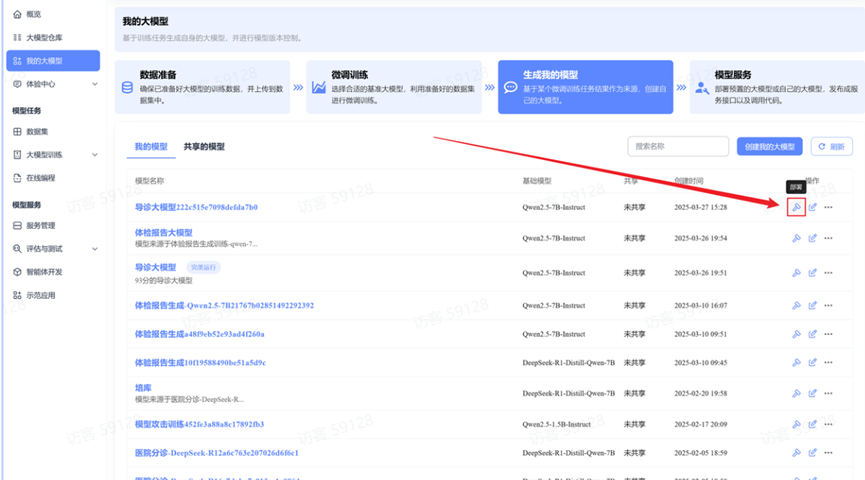Viewport: 865px width, 480px height.
Task: Click edit icon for 导诊大模型 2025-03-26 19:51 row
Action: (813, 273)
